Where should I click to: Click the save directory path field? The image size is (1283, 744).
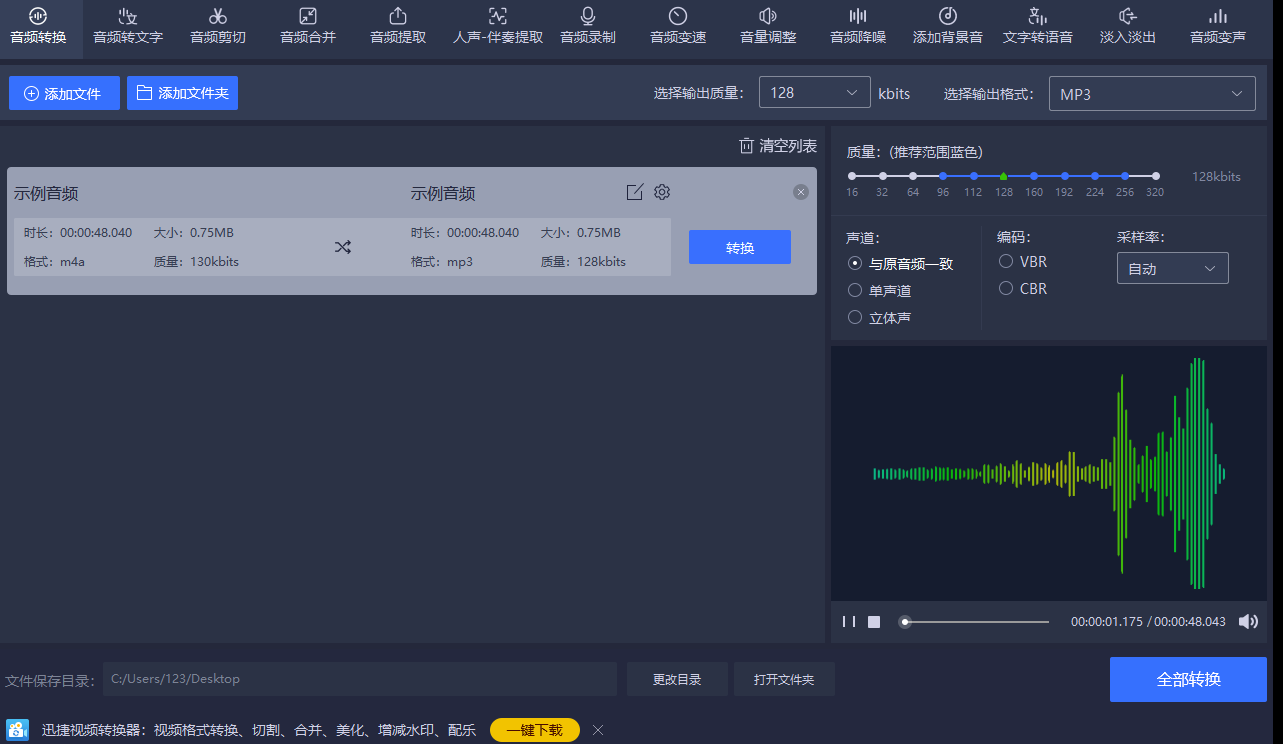tap(360, 679)
